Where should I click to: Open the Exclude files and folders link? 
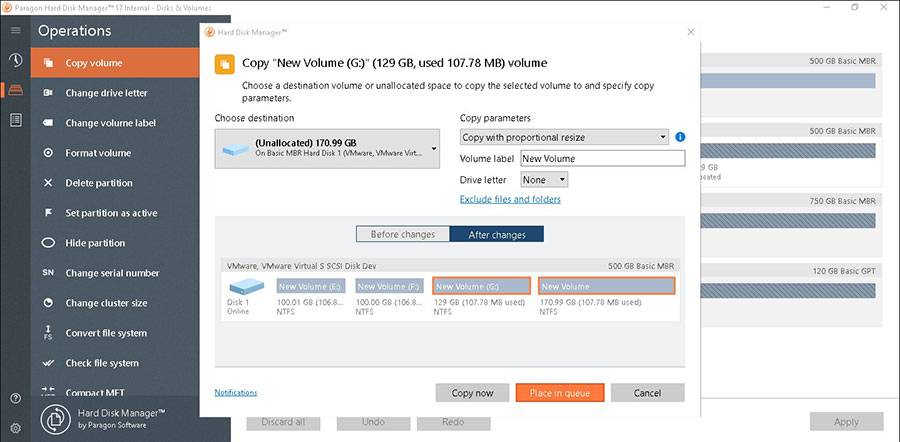(x=510, y=199)
